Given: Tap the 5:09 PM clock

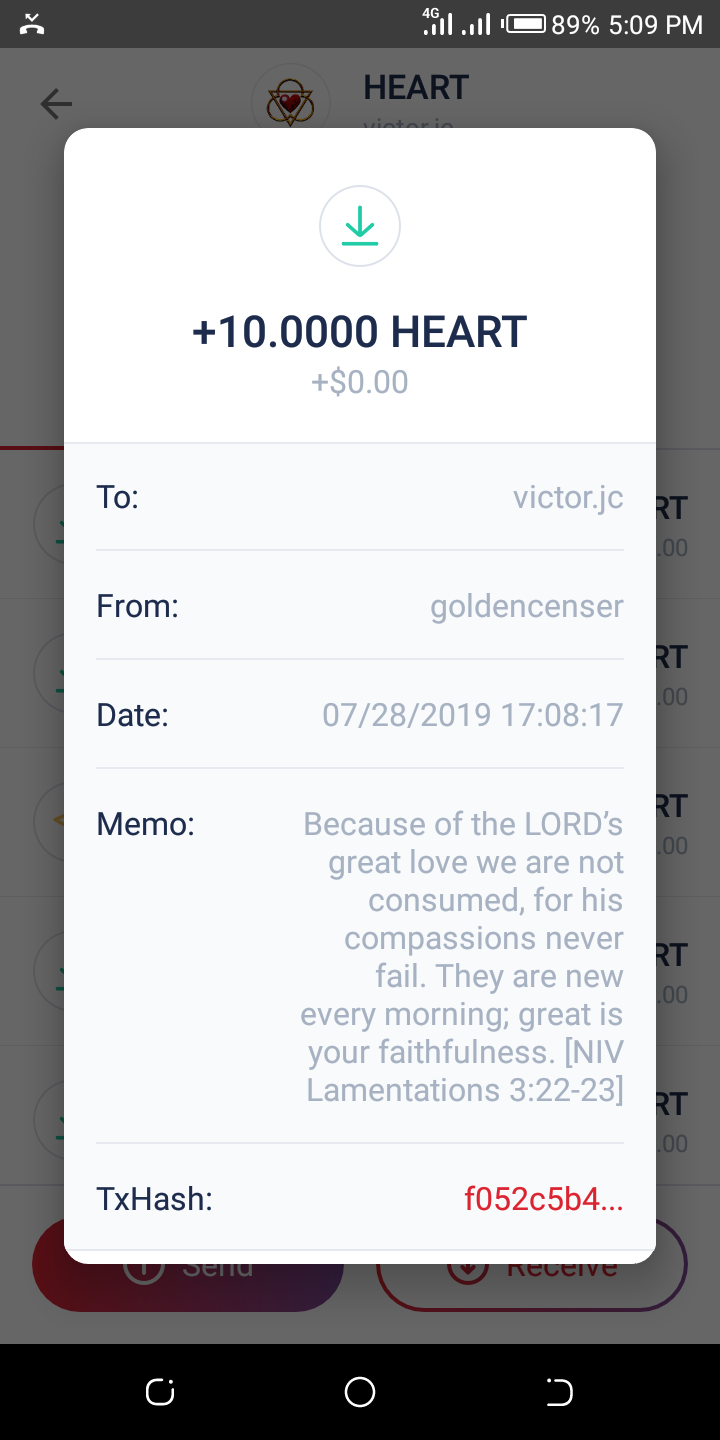Looking at the screenshot, I should pyautogui.click(x=655, y=24).
